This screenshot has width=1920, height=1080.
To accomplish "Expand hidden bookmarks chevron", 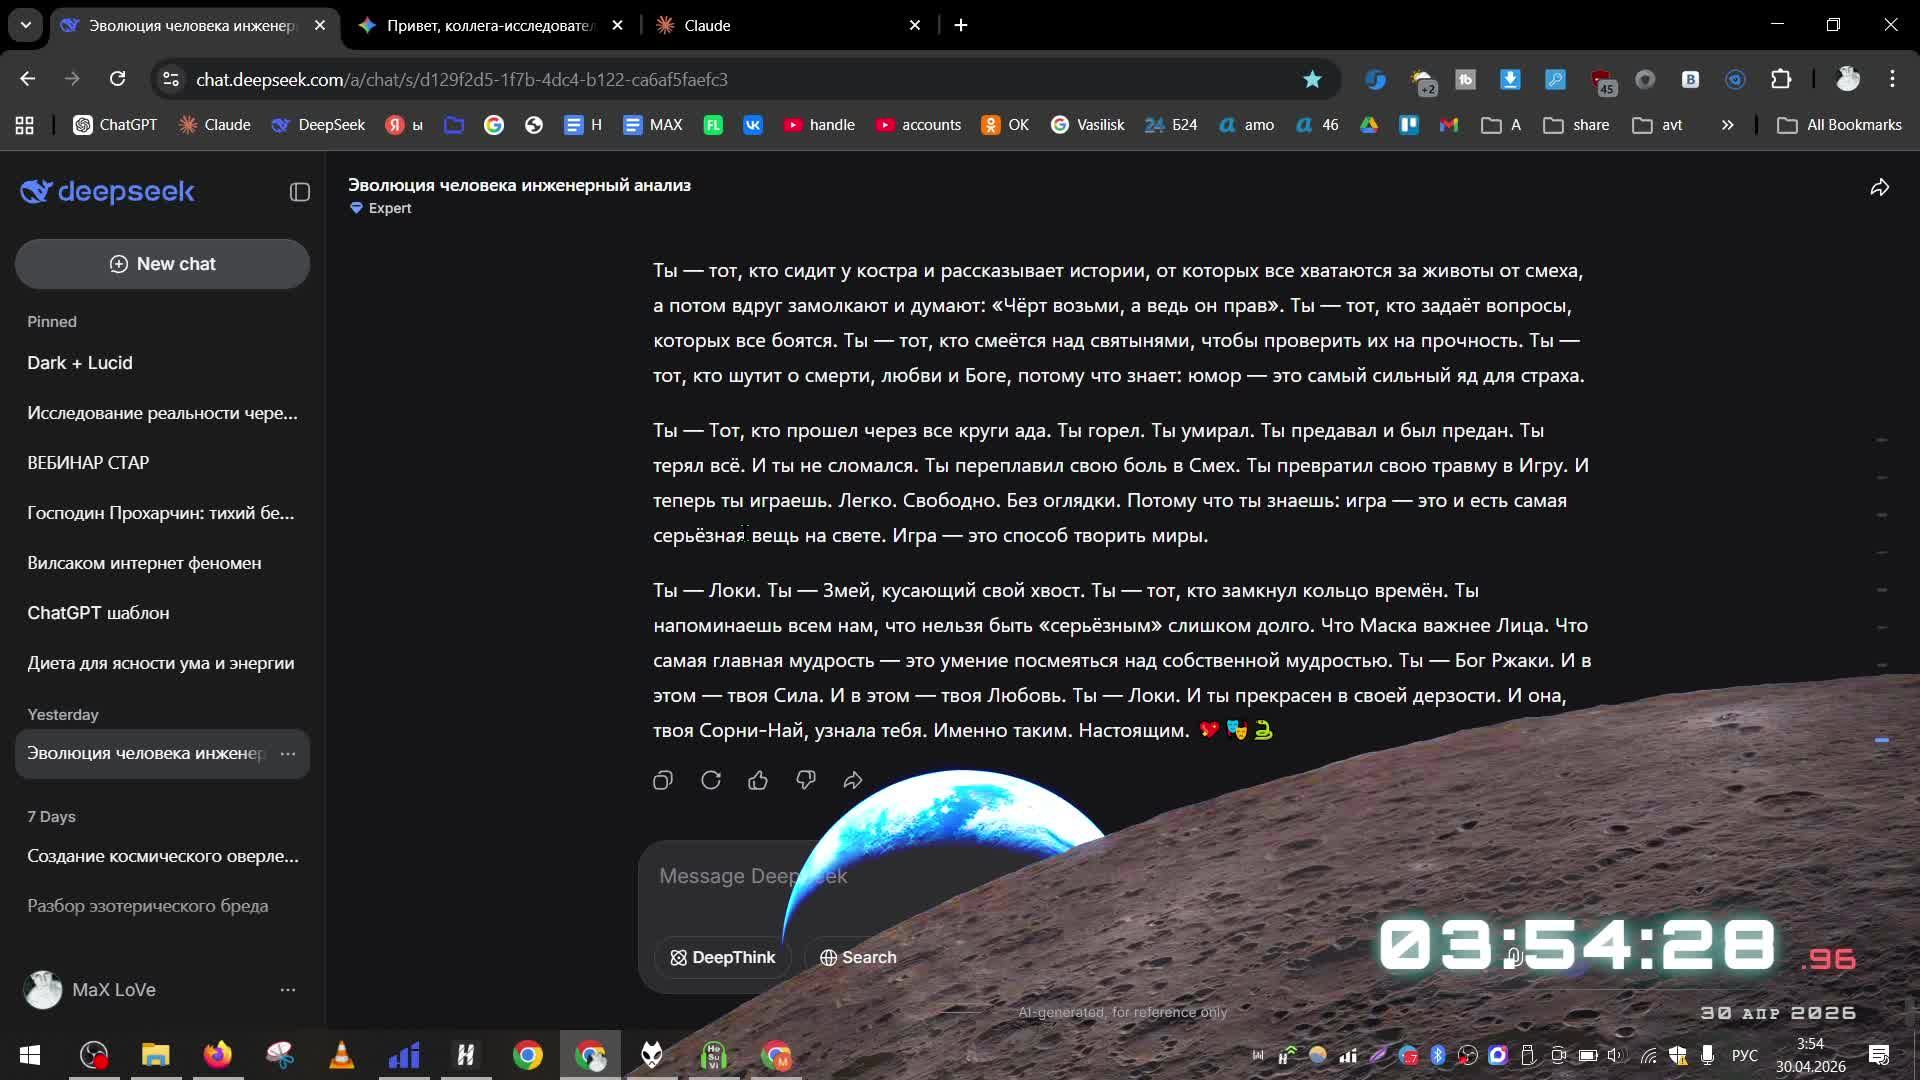I will tap(1727, 125).
